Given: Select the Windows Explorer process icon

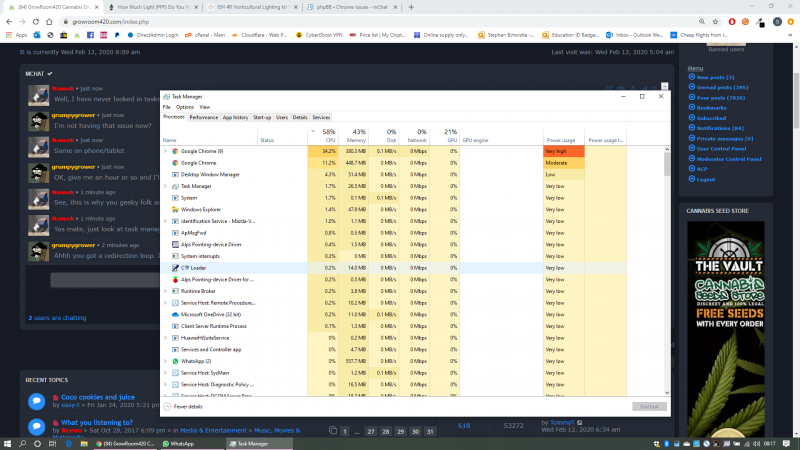Looking at the screenshot, I should (175, 209).
